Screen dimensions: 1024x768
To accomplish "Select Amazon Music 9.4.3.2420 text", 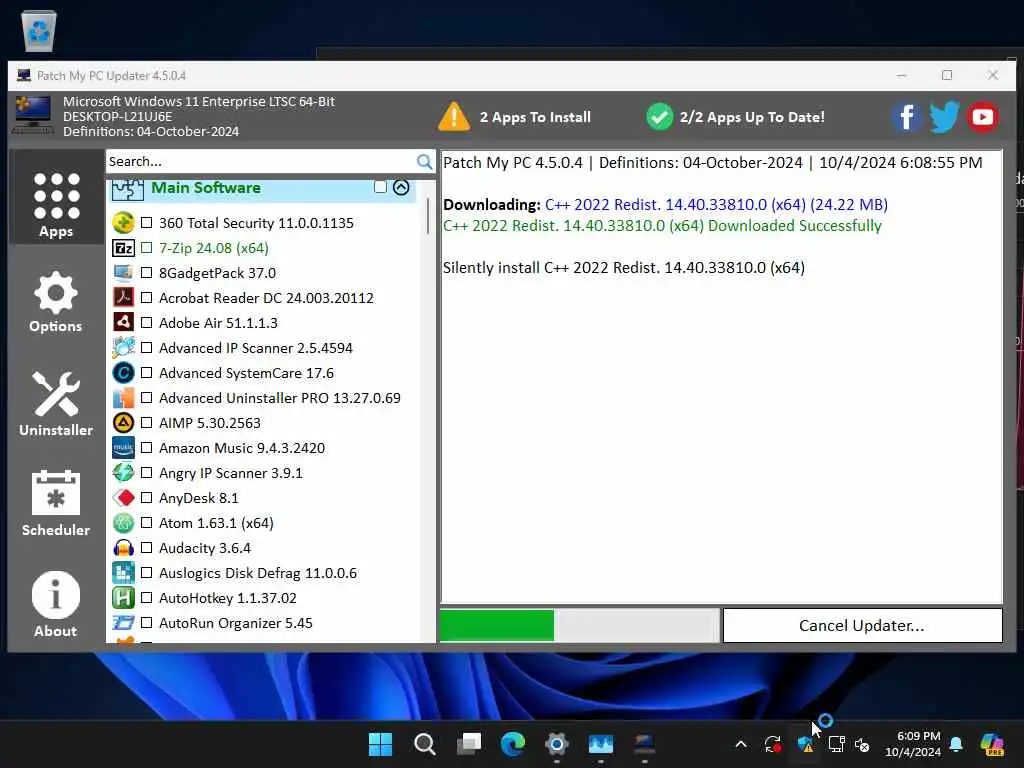I will coord(242,448).
